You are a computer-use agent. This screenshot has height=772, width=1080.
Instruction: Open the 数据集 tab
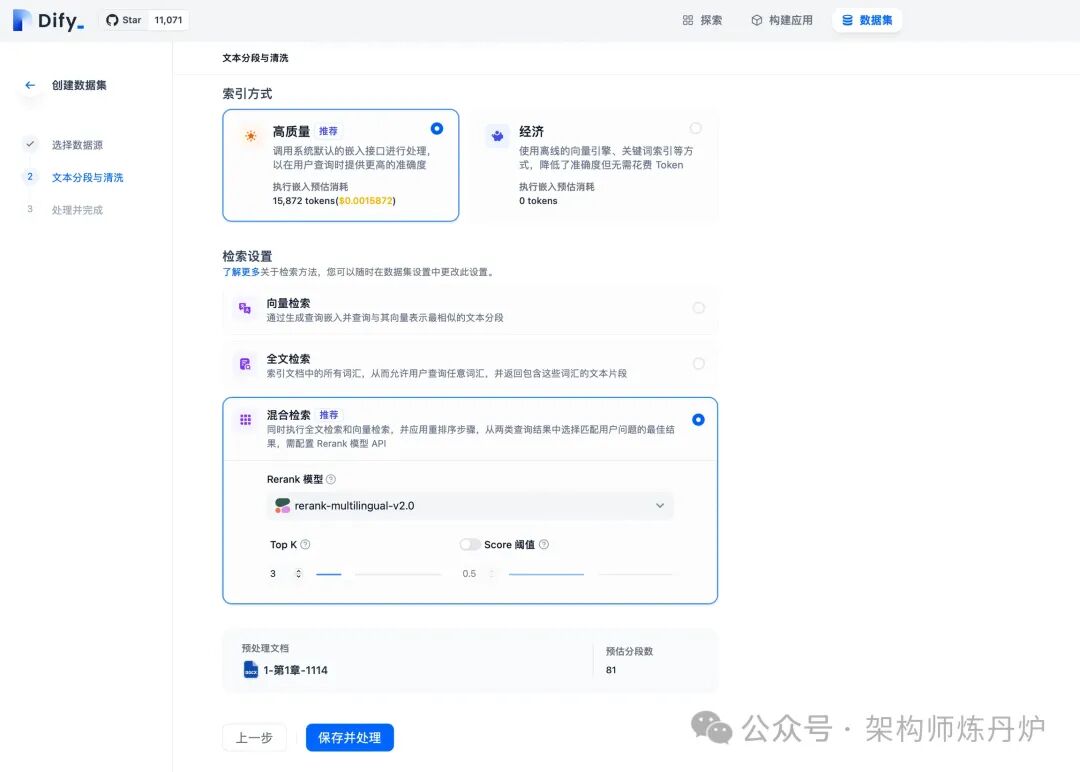867,20
